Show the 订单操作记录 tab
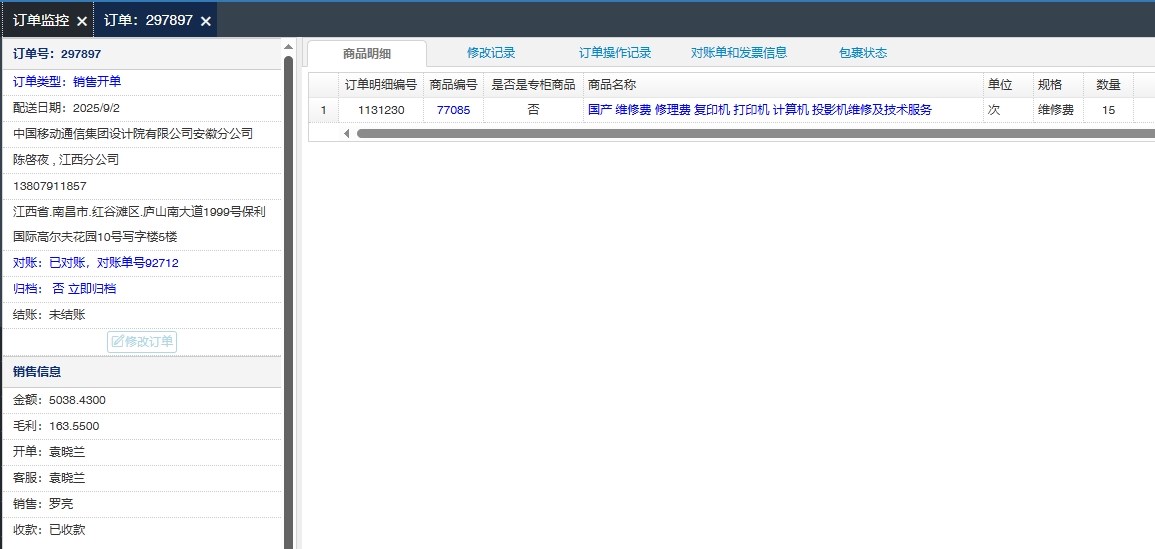Viewport: 1155px width, 549px height. (615, 53)
